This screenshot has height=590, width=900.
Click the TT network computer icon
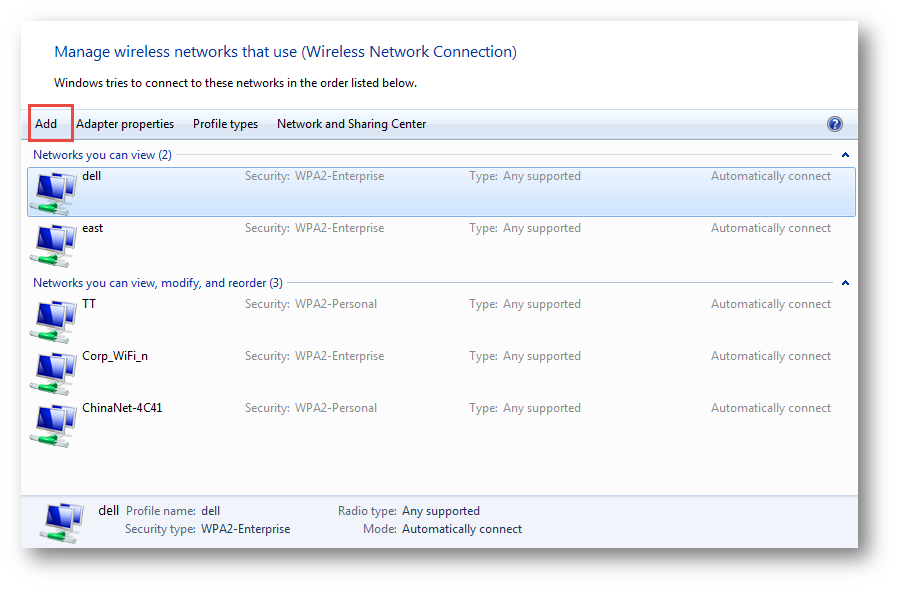click(x=53, y=321)
